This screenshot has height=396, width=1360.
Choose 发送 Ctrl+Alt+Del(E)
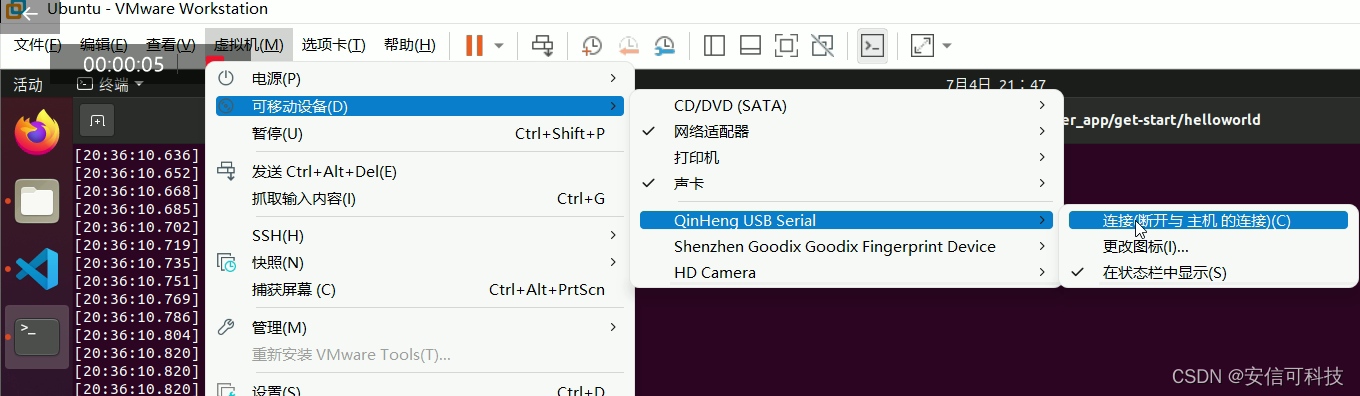(x=420, y=171)
